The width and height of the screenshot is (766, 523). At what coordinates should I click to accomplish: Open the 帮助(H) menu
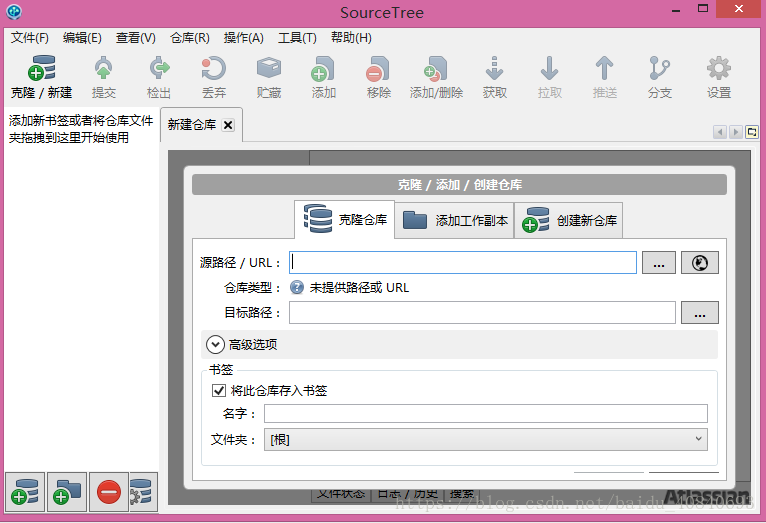point(351,38)
